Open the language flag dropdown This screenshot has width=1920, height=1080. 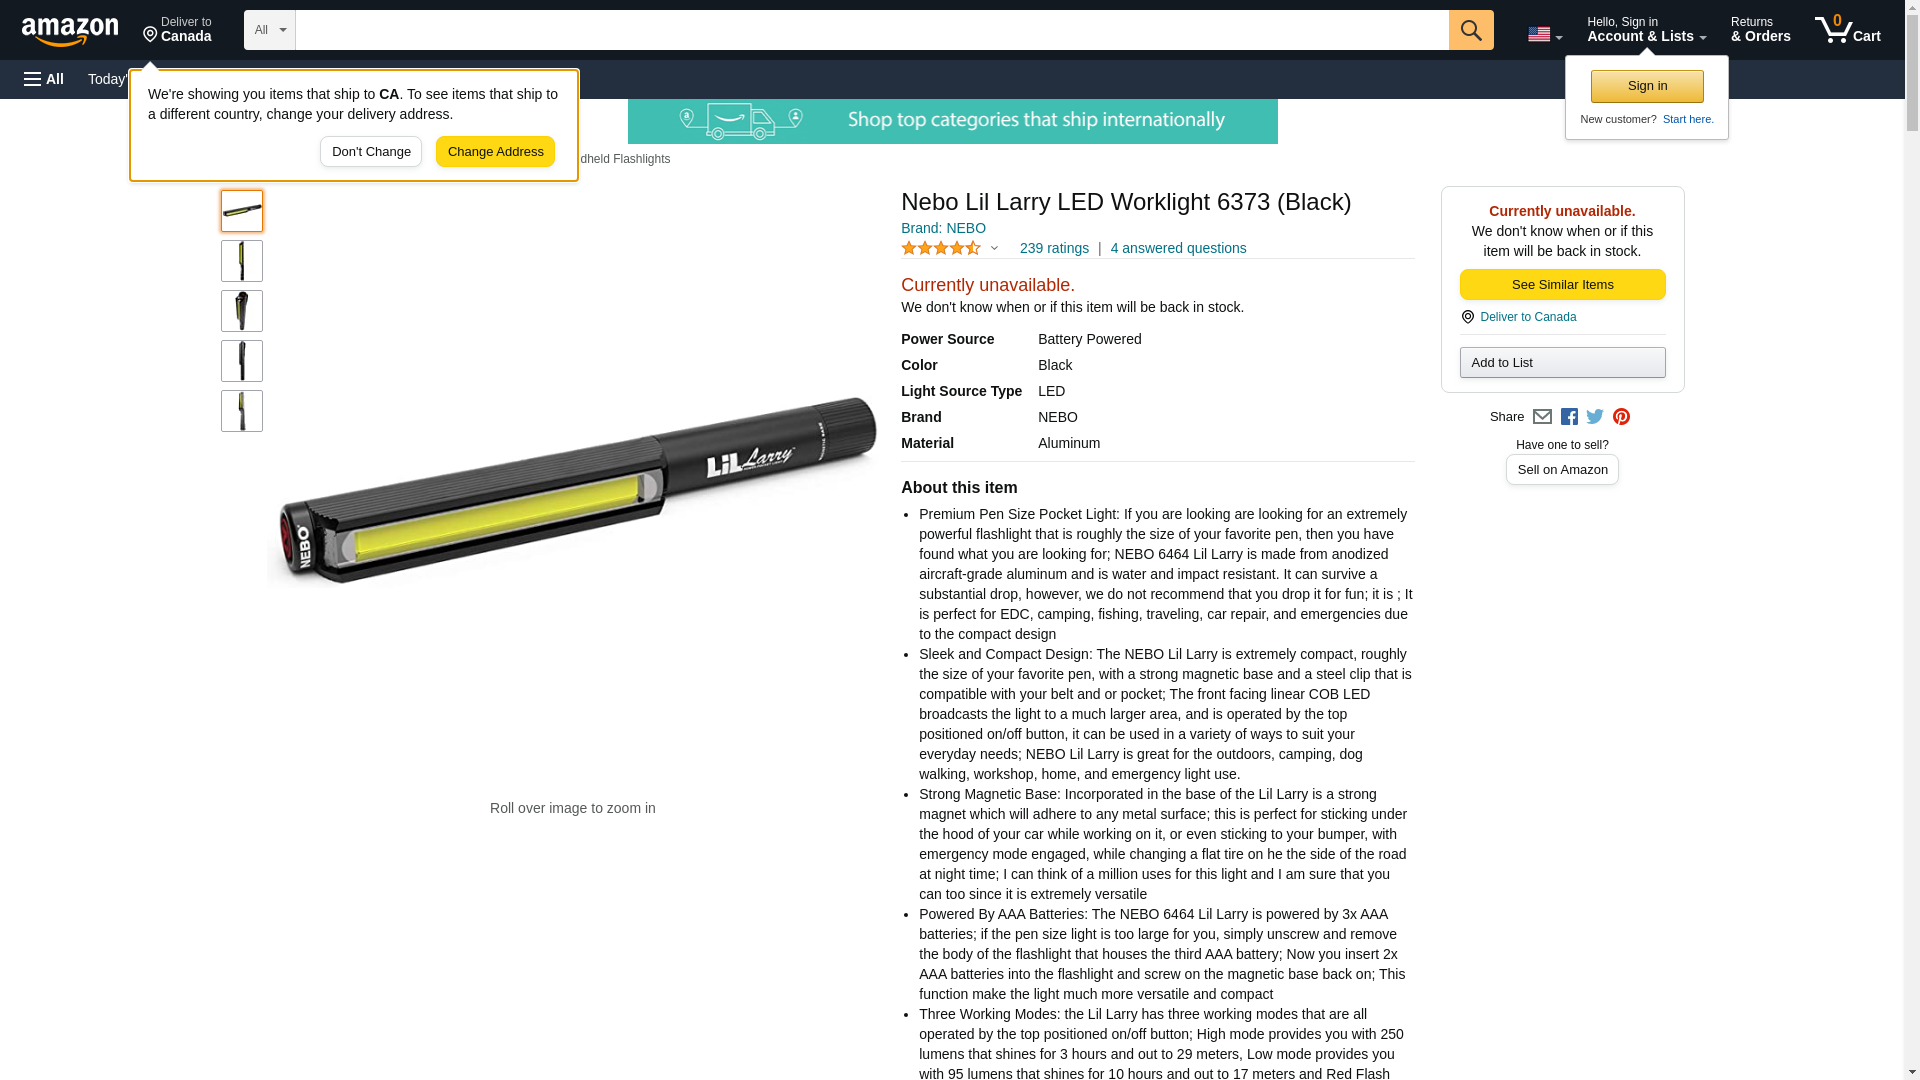click(x=1545, y=35)
